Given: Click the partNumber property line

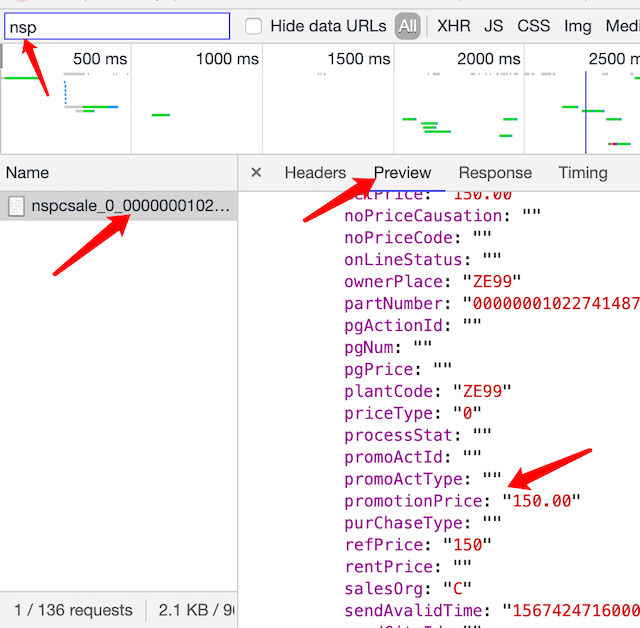Looking at the screenshot, I should click(x=492, y=304).
